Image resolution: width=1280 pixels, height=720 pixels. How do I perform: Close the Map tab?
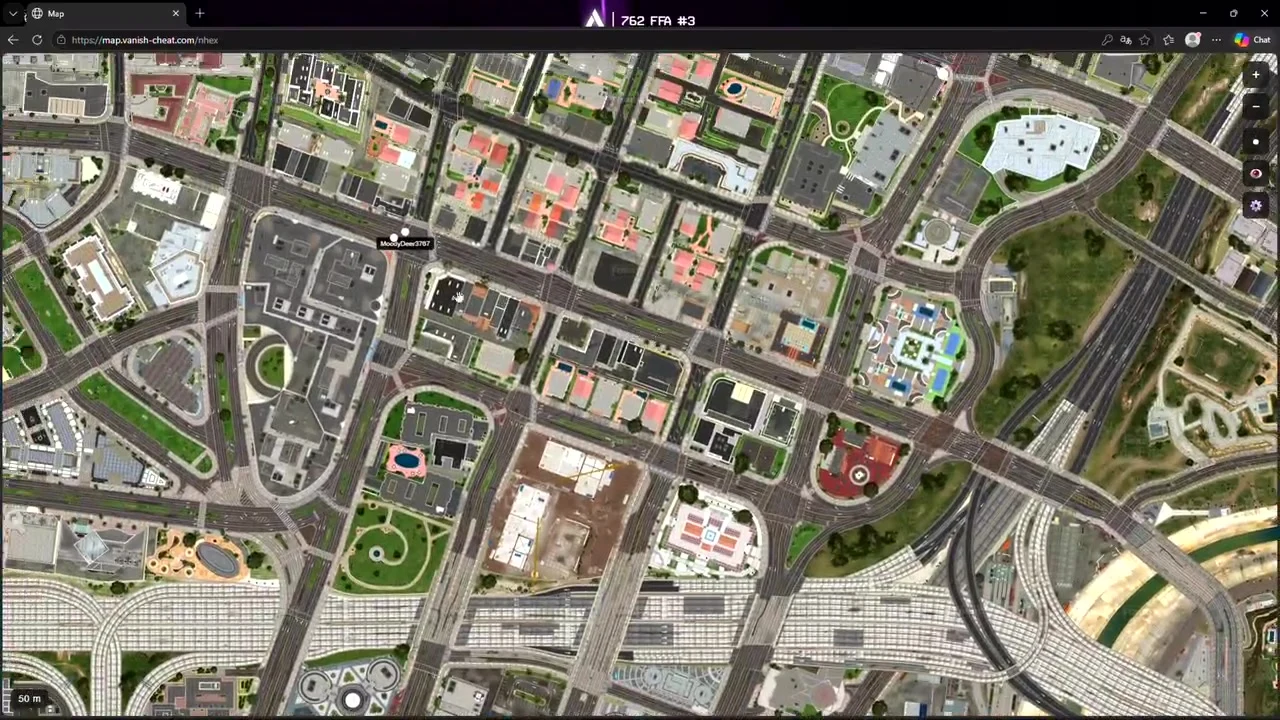point(176,13)
